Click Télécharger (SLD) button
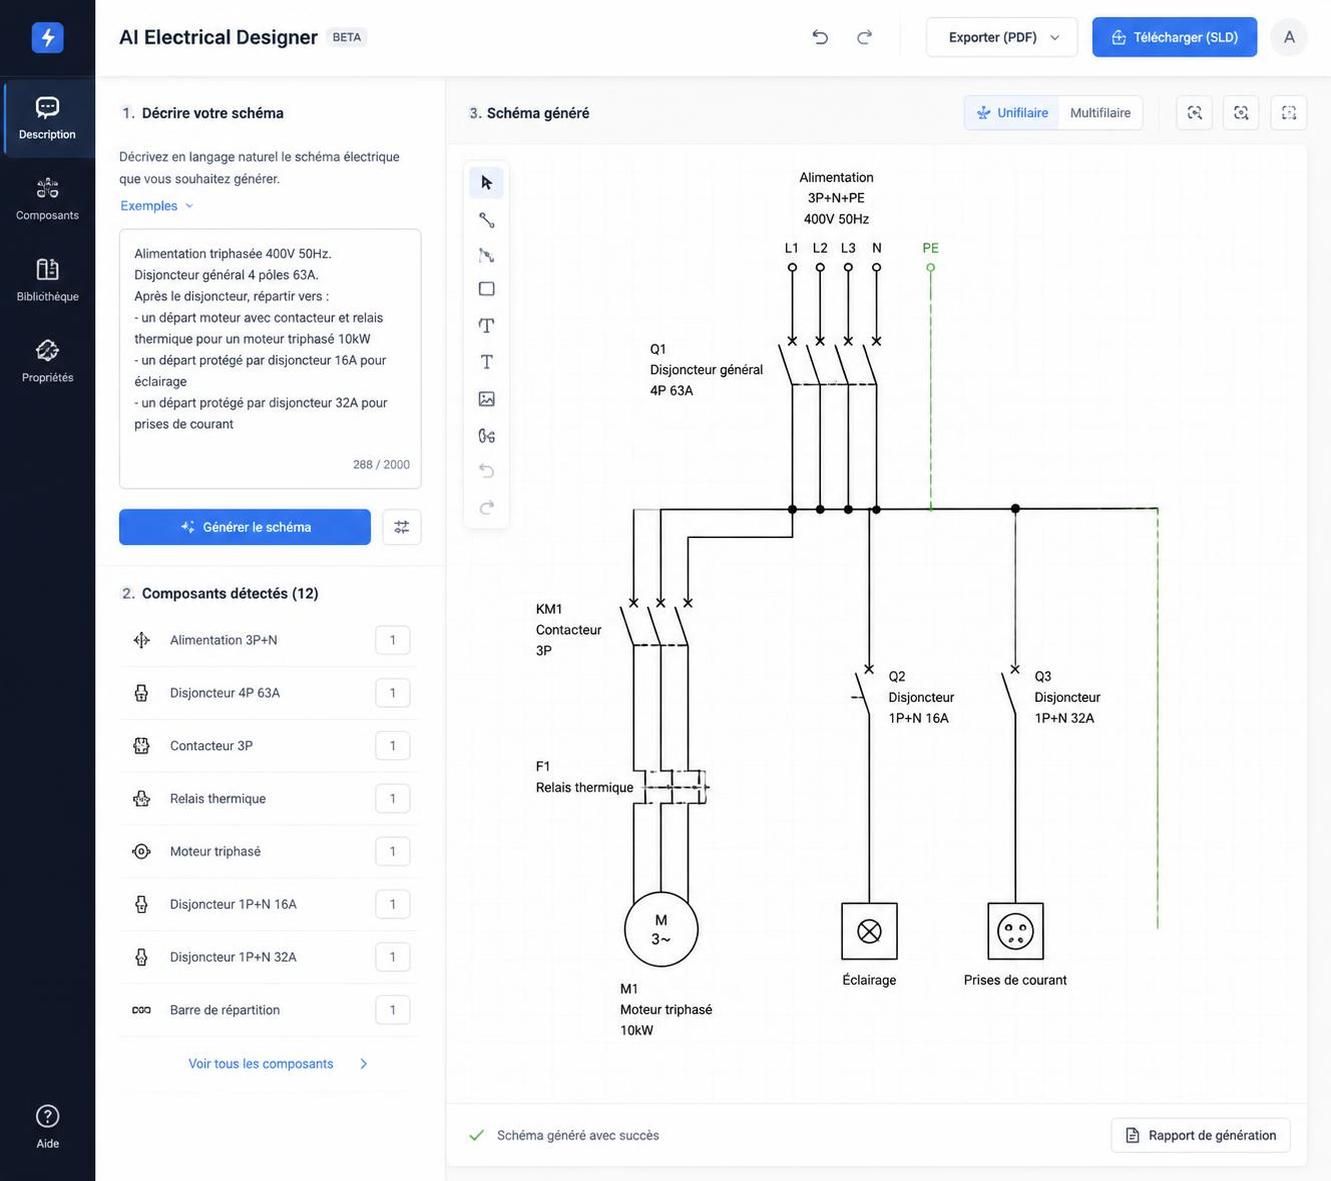Screen dimensions: 1331x1181 point(1174,37)
